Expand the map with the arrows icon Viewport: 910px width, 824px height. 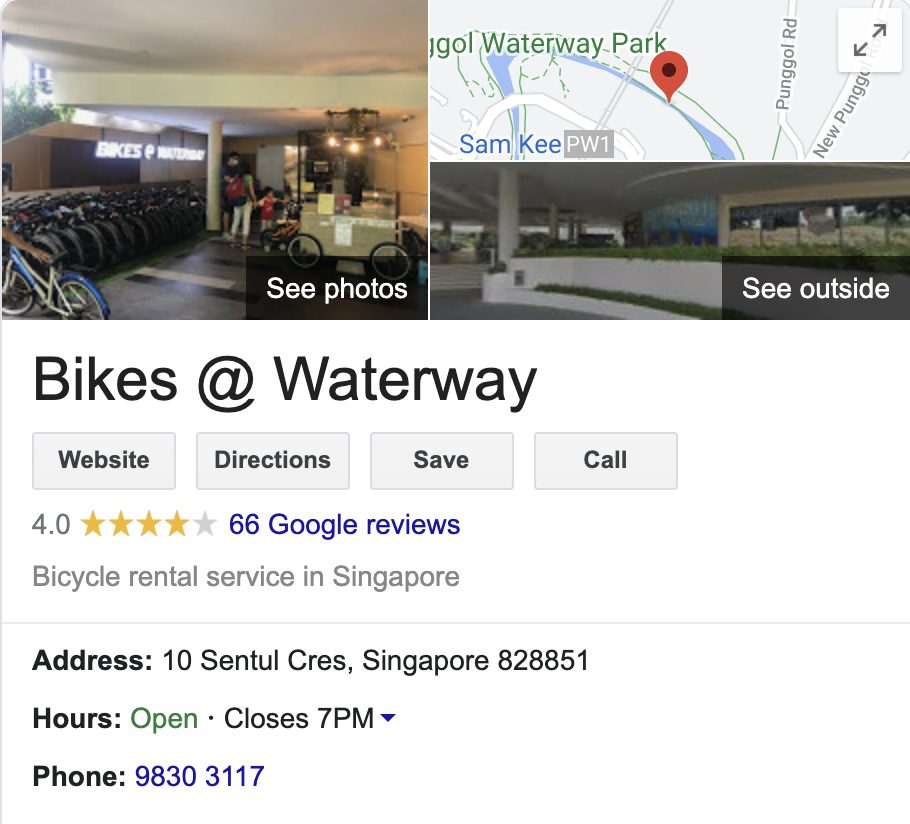pos(870,40)
